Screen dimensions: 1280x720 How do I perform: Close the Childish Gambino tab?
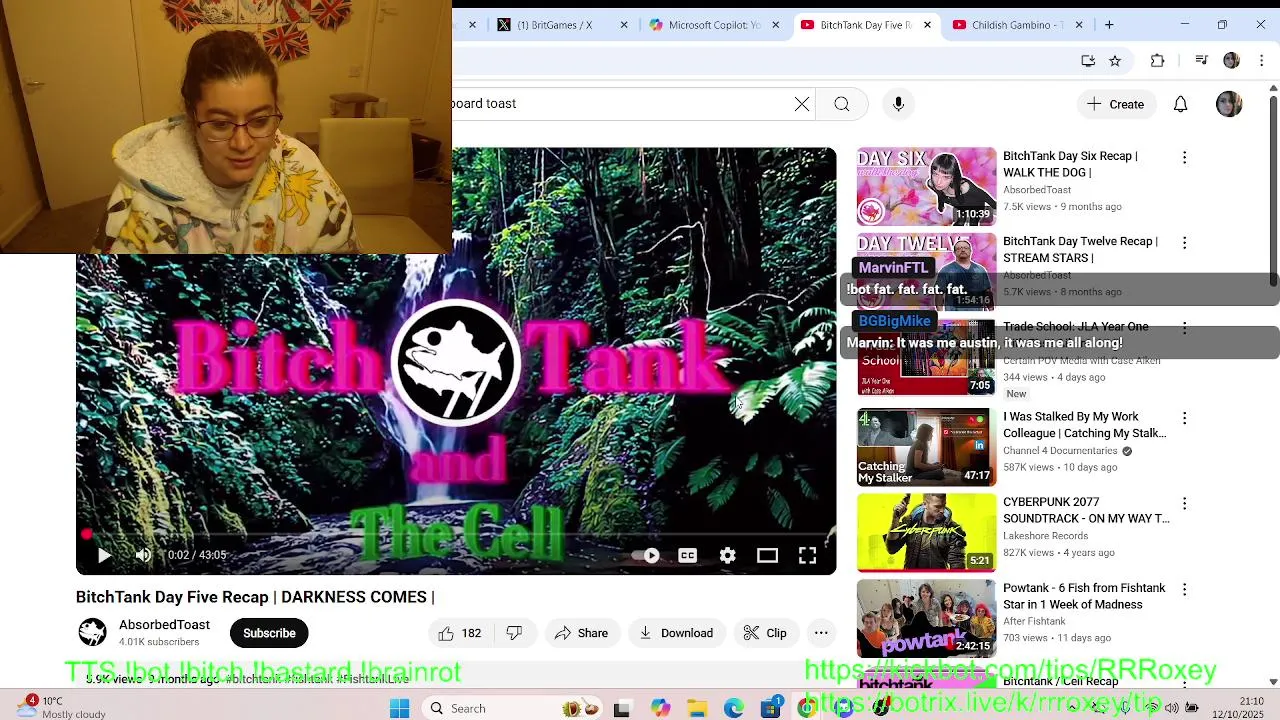pyautogui.click(x=1079, y=25)
